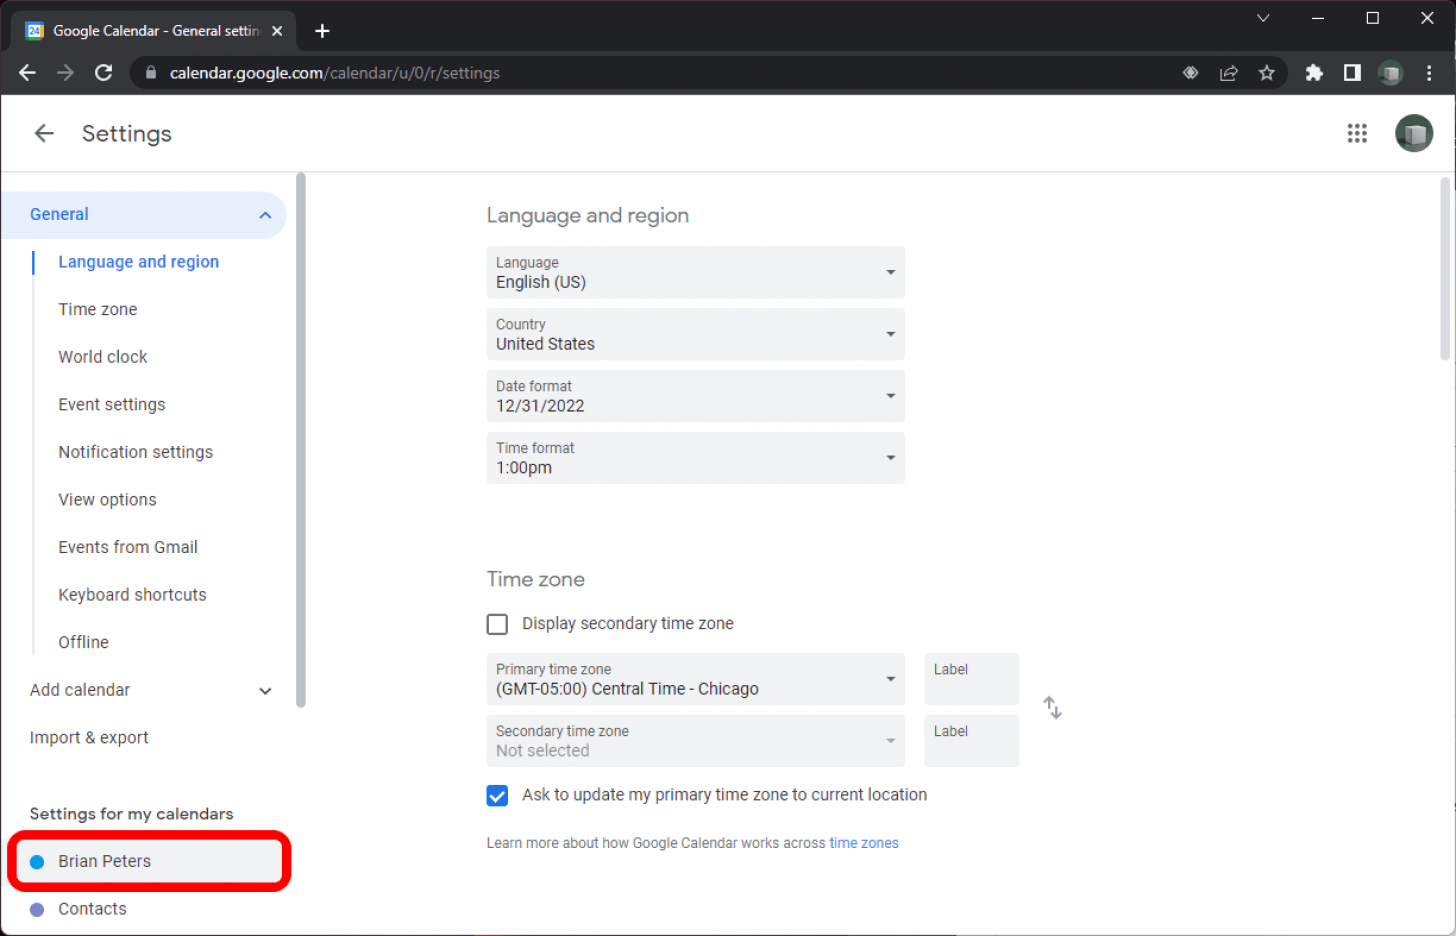
Task: Open Import & export
Action: pyautogui.click(x=89, y=738)
